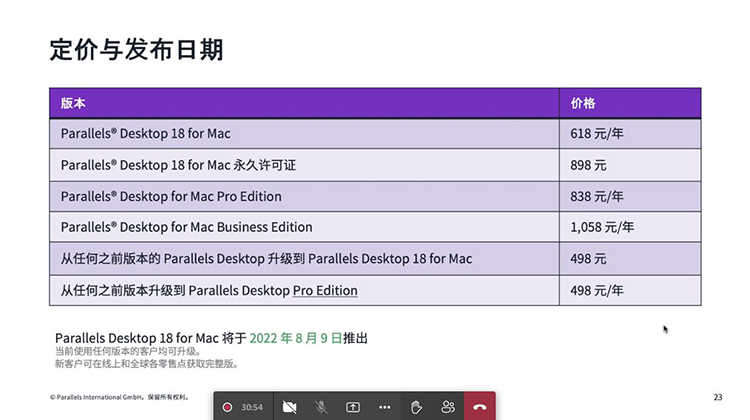
Task: Click the red hang up button
Action: (x=480, y=407)
